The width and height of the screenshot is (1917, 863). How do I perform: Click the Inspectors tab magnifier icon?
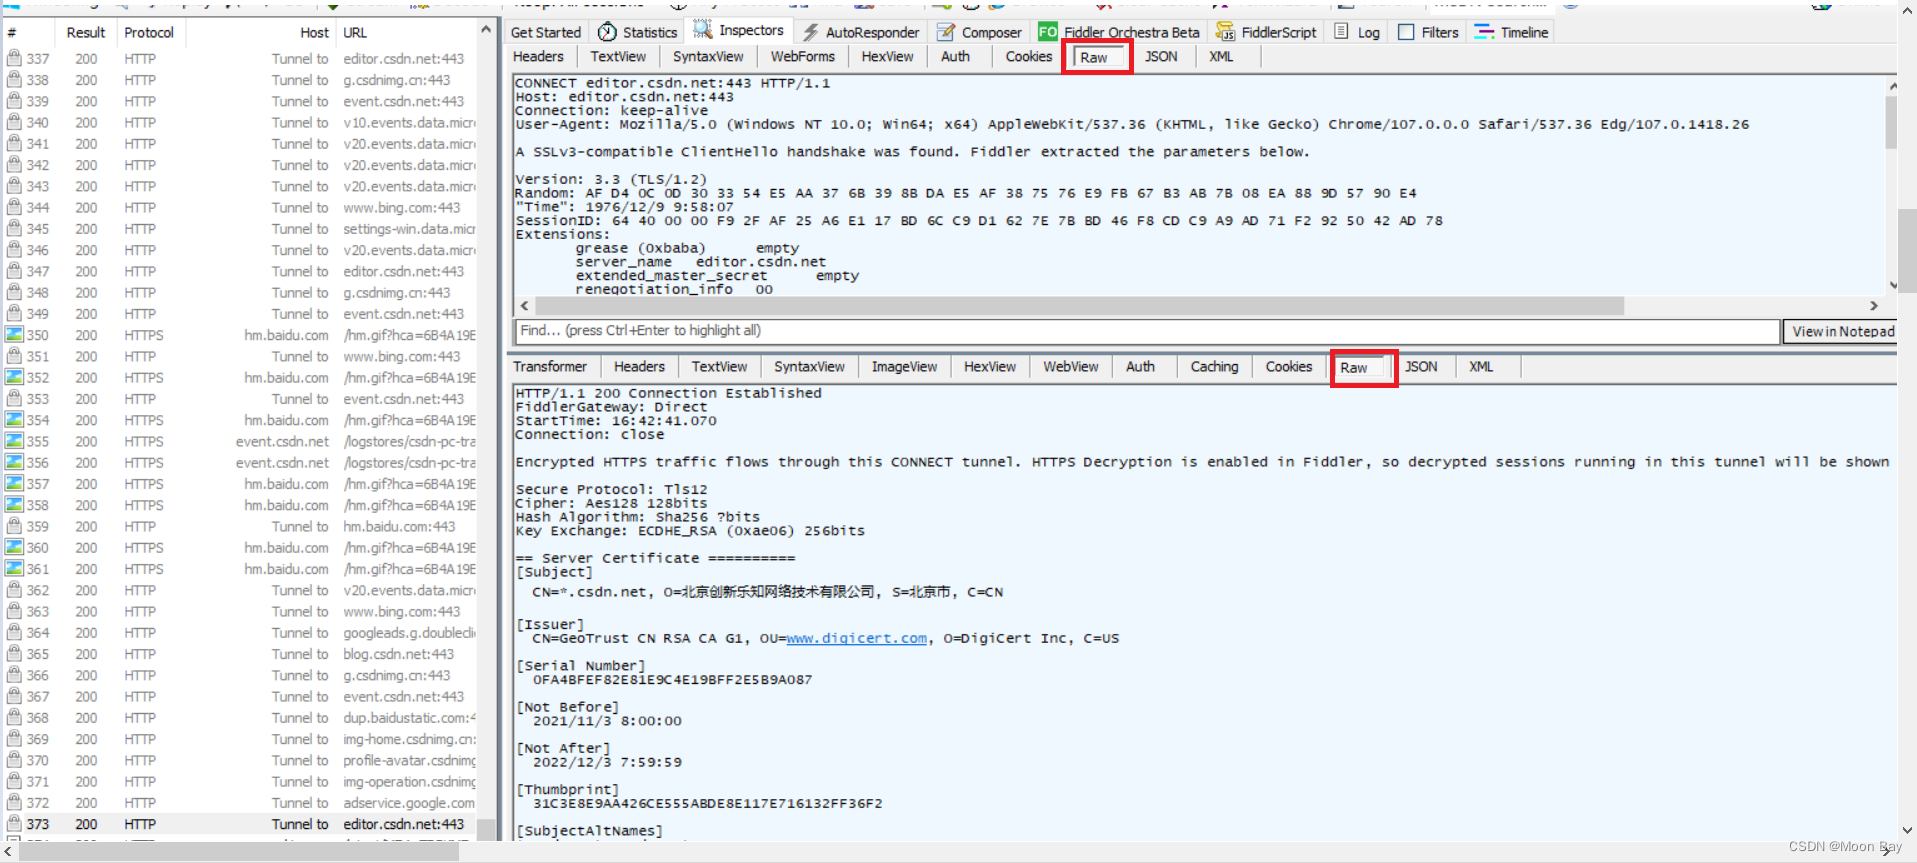703,30
